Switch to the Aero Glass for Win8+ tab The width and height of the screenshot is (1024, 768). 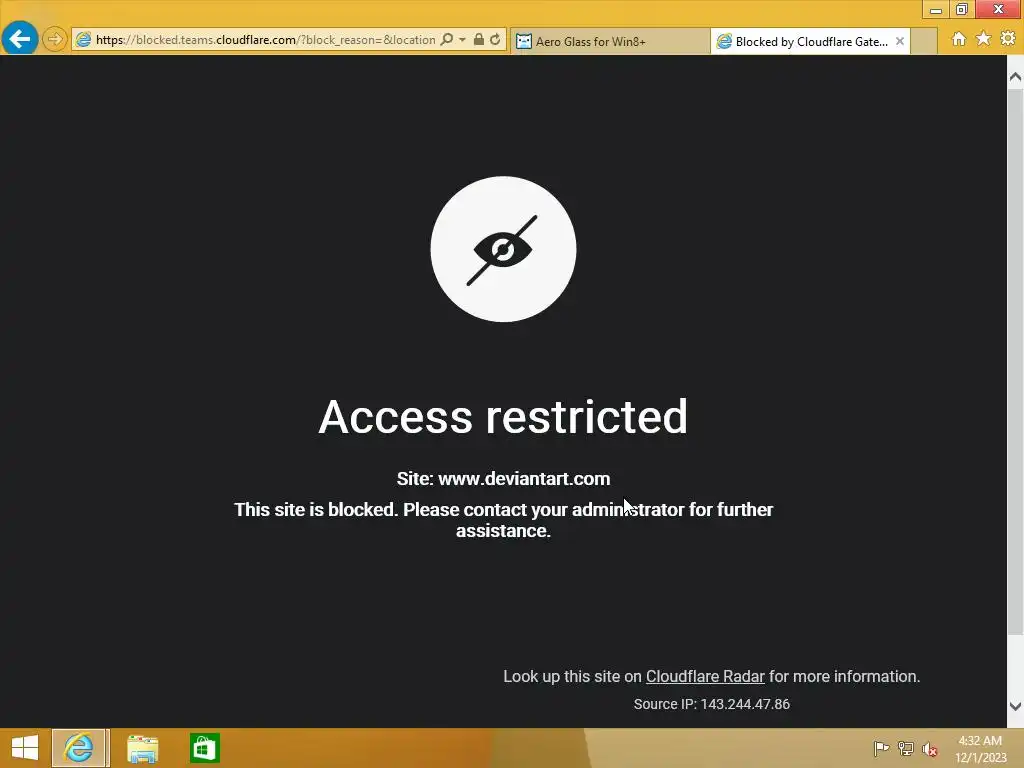(610, 41)
